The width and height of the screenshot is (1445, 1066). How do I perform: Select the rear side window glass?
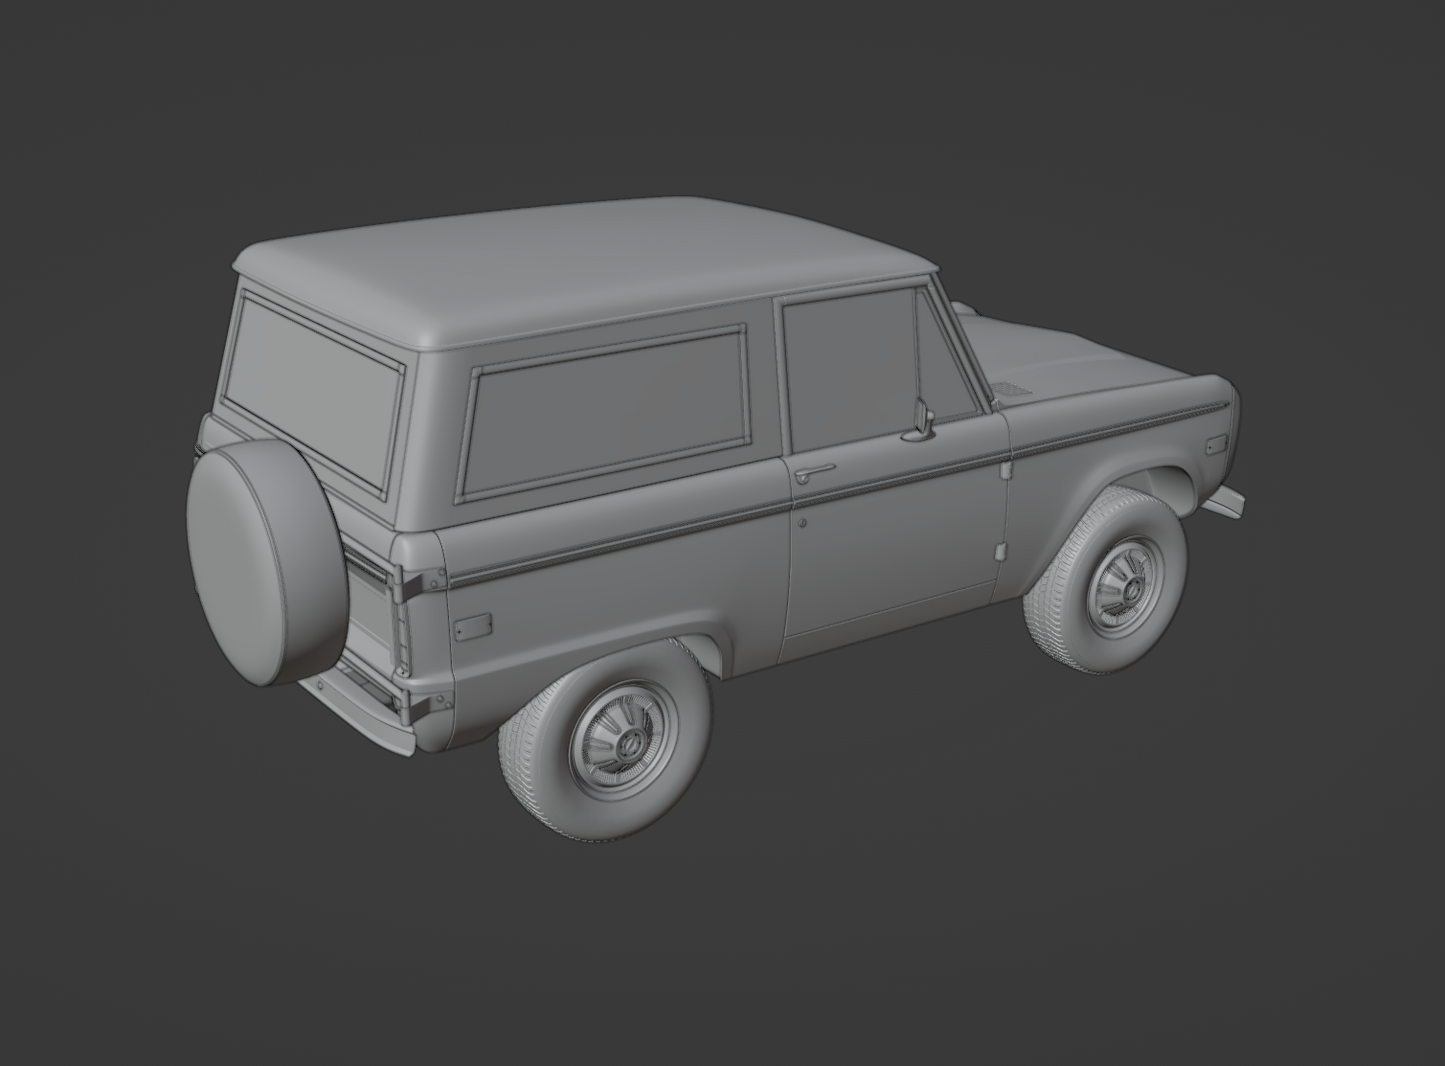[606, 412]
